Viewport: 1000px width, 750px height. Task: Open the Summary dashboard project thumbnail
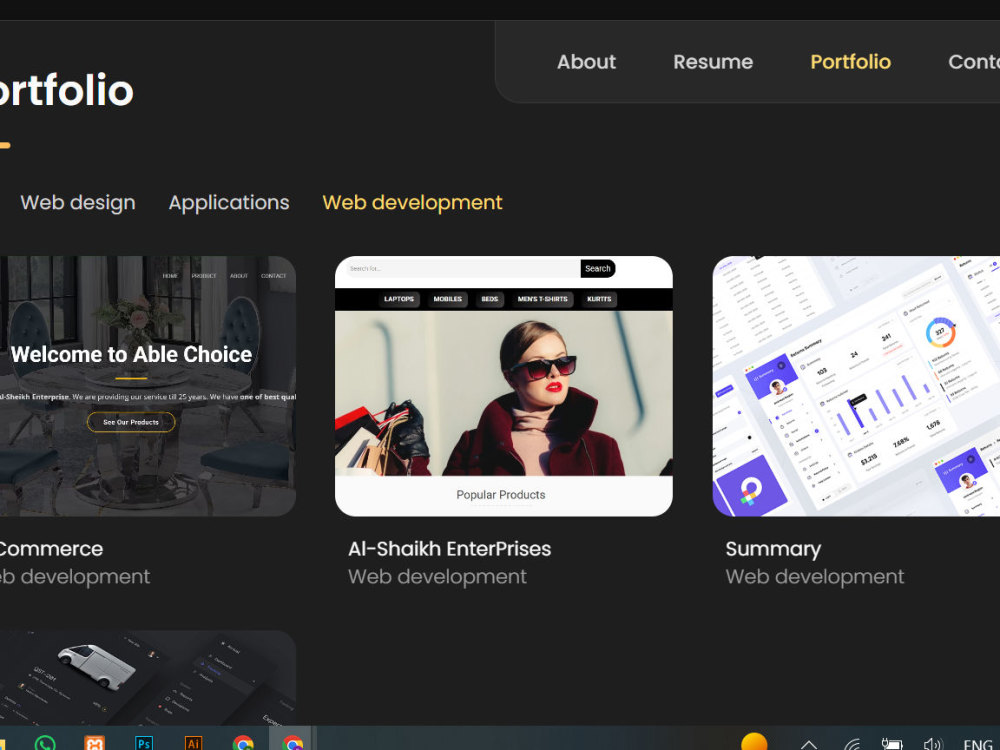(856, 386)
